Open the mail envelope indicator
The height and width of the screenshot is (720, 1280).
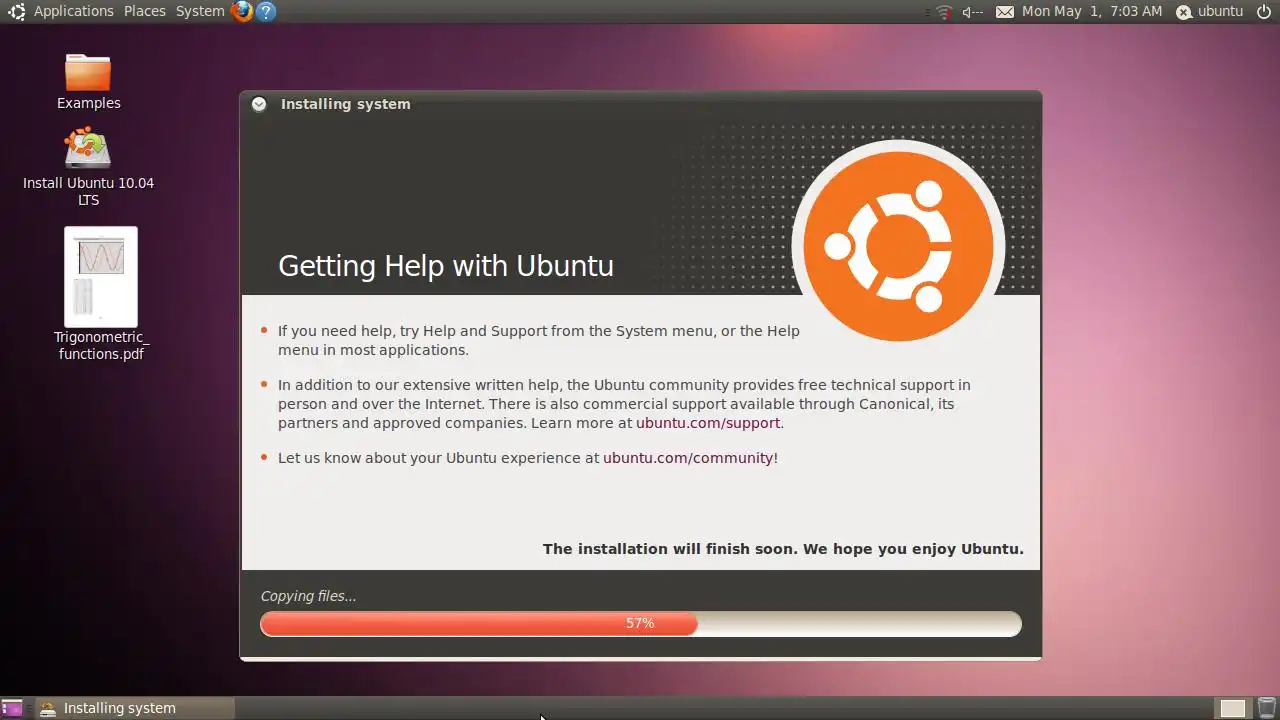tap(1005, 12)
